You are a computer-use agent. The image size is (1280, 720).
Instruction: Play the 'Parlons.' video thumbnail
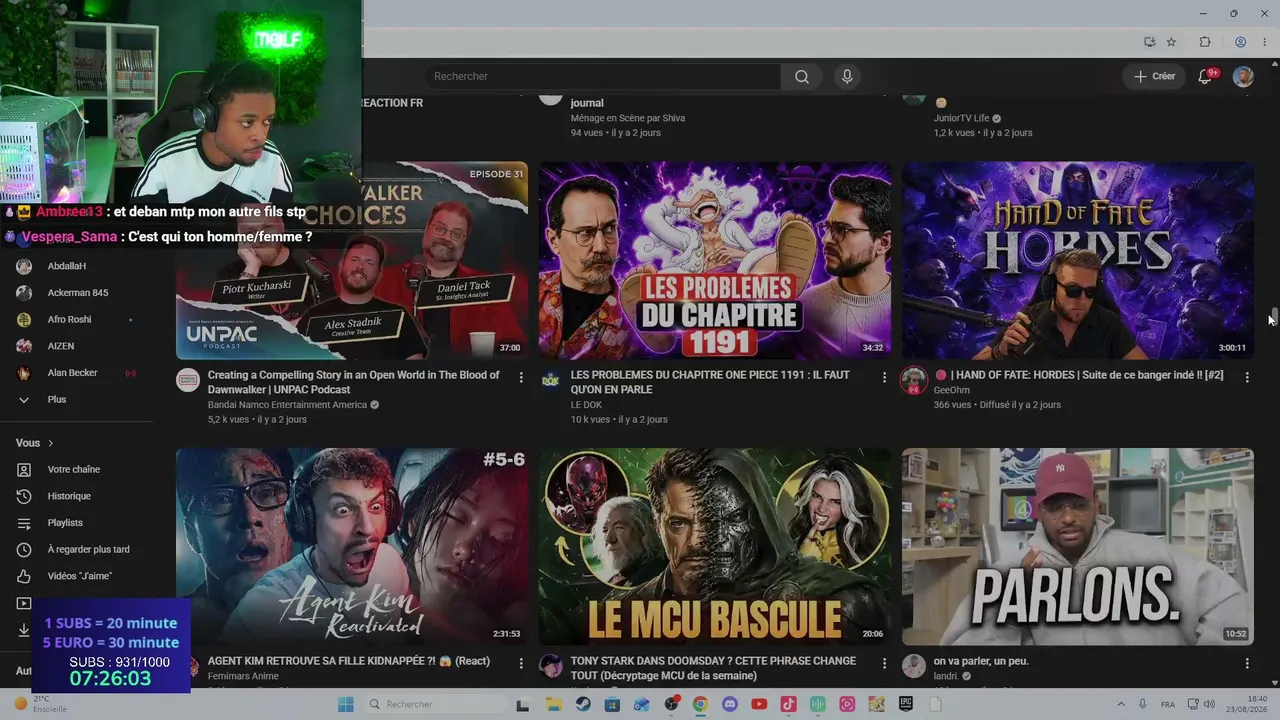tap(1078, 546)
